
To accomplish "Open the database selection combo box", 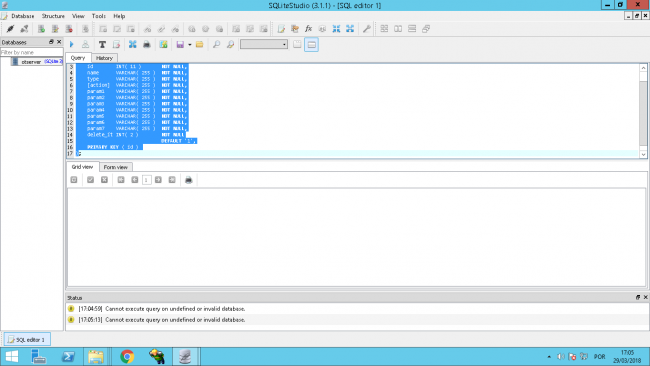I will coord(264,44).
